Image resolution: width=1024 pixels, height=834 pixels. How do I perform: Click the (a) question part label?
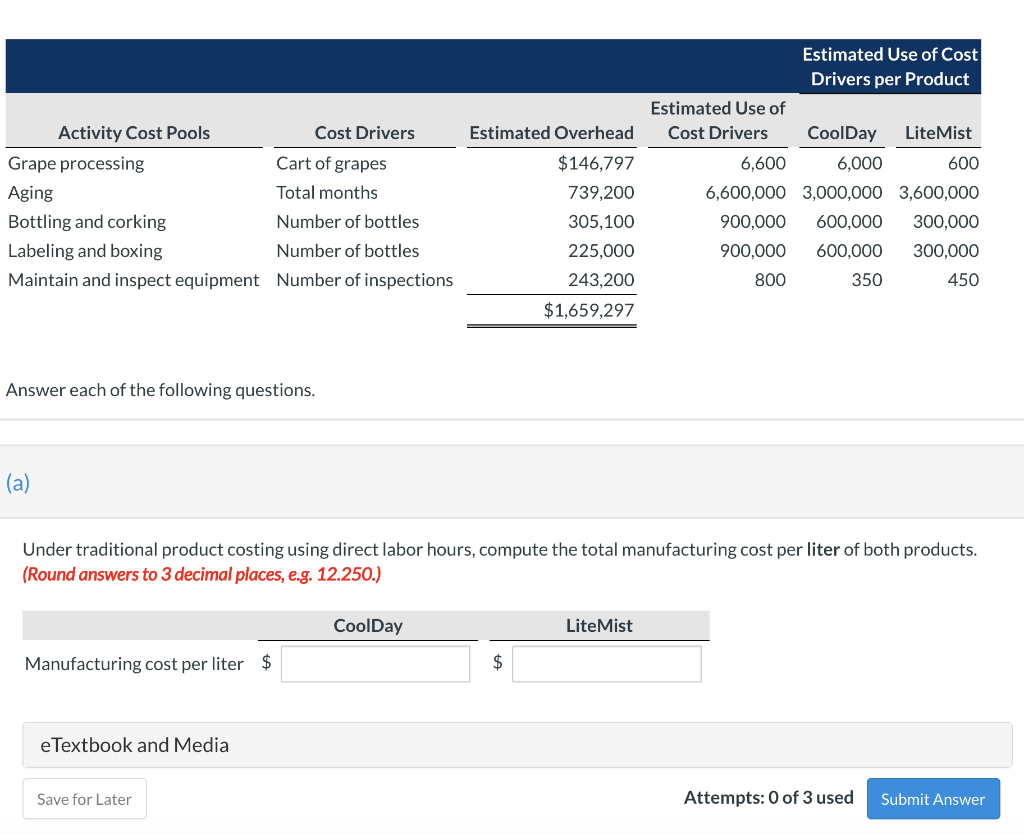tap(18, 483)
